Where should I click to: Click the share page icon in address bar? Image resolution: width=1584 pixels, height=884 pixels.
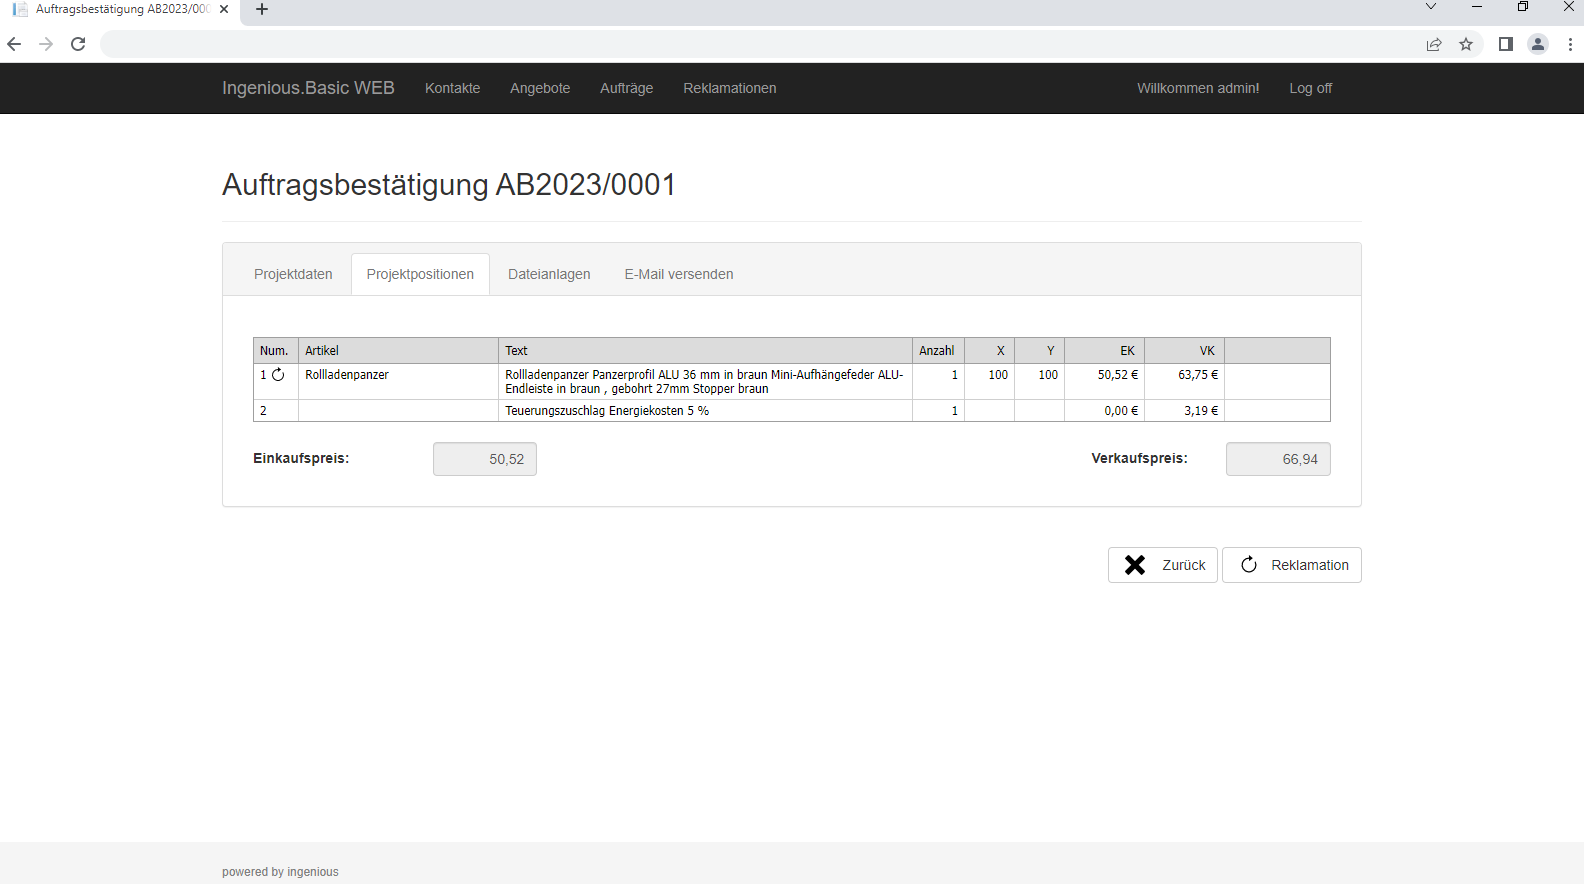tap(1434, 44)
